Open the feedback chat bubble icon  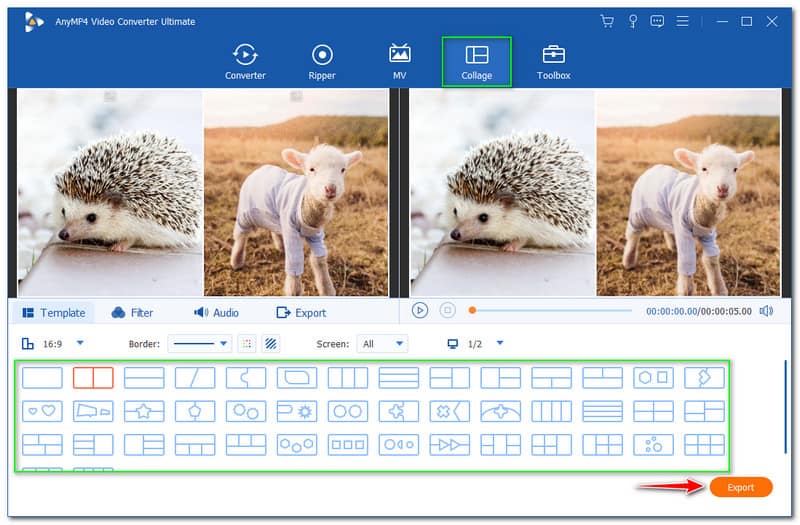click(x=658, y=21)
